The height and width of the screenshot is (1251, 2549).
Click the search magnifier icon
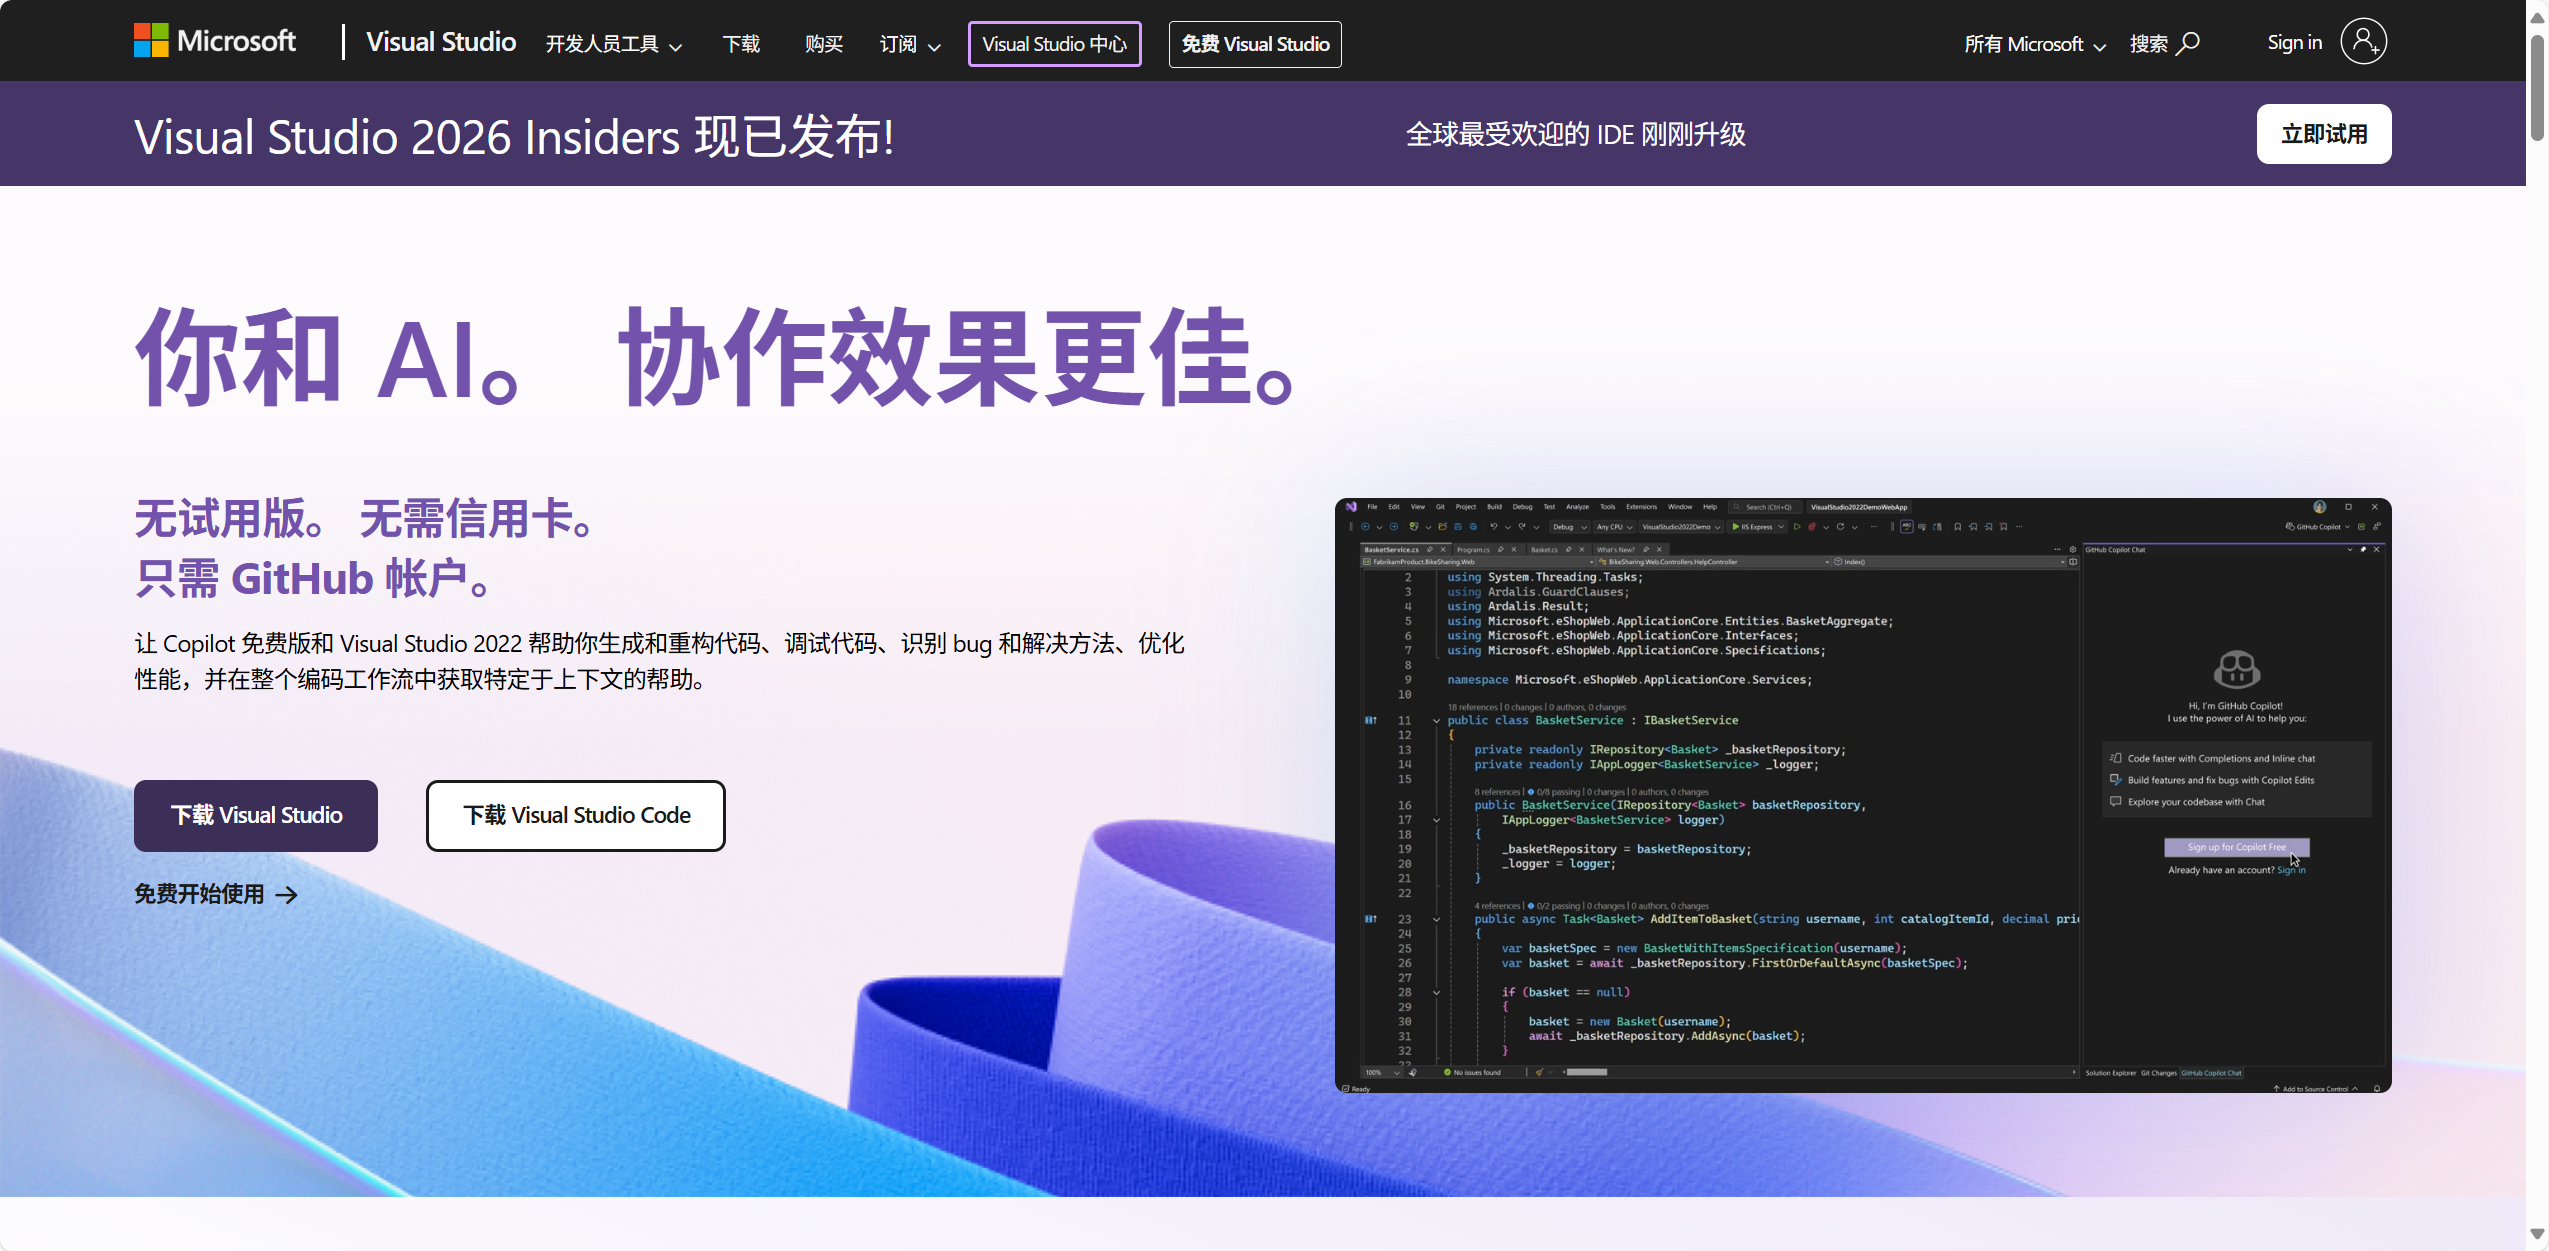[x=2188, y=43]
